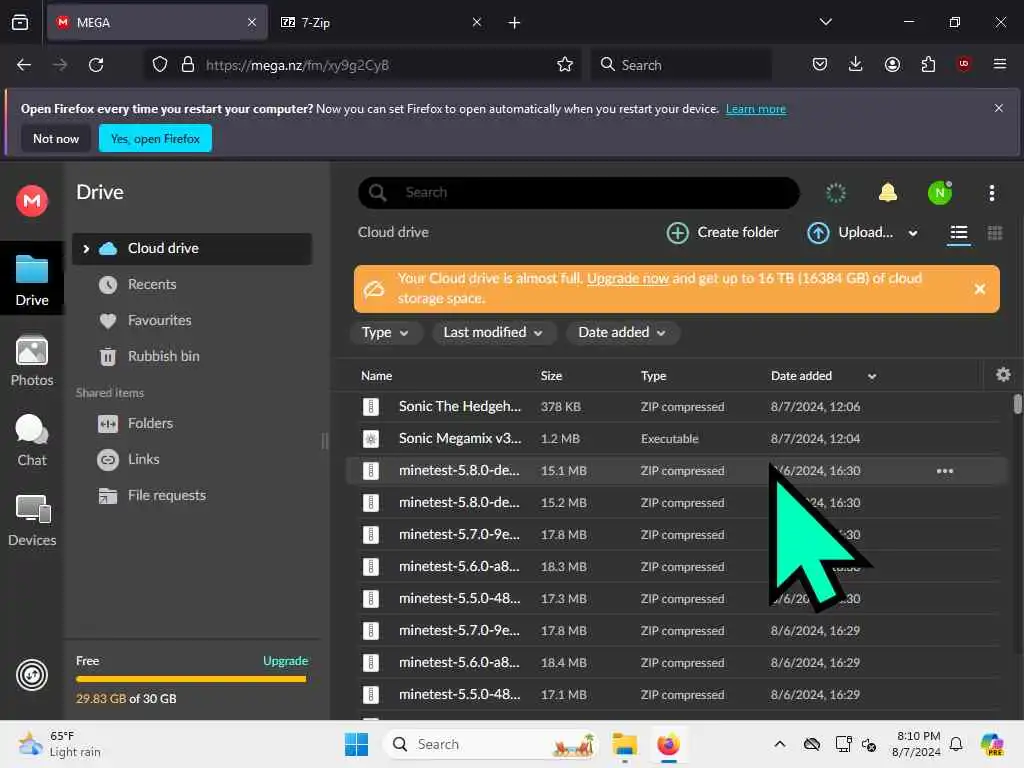Focus the Firefox search box

point(681,65)
